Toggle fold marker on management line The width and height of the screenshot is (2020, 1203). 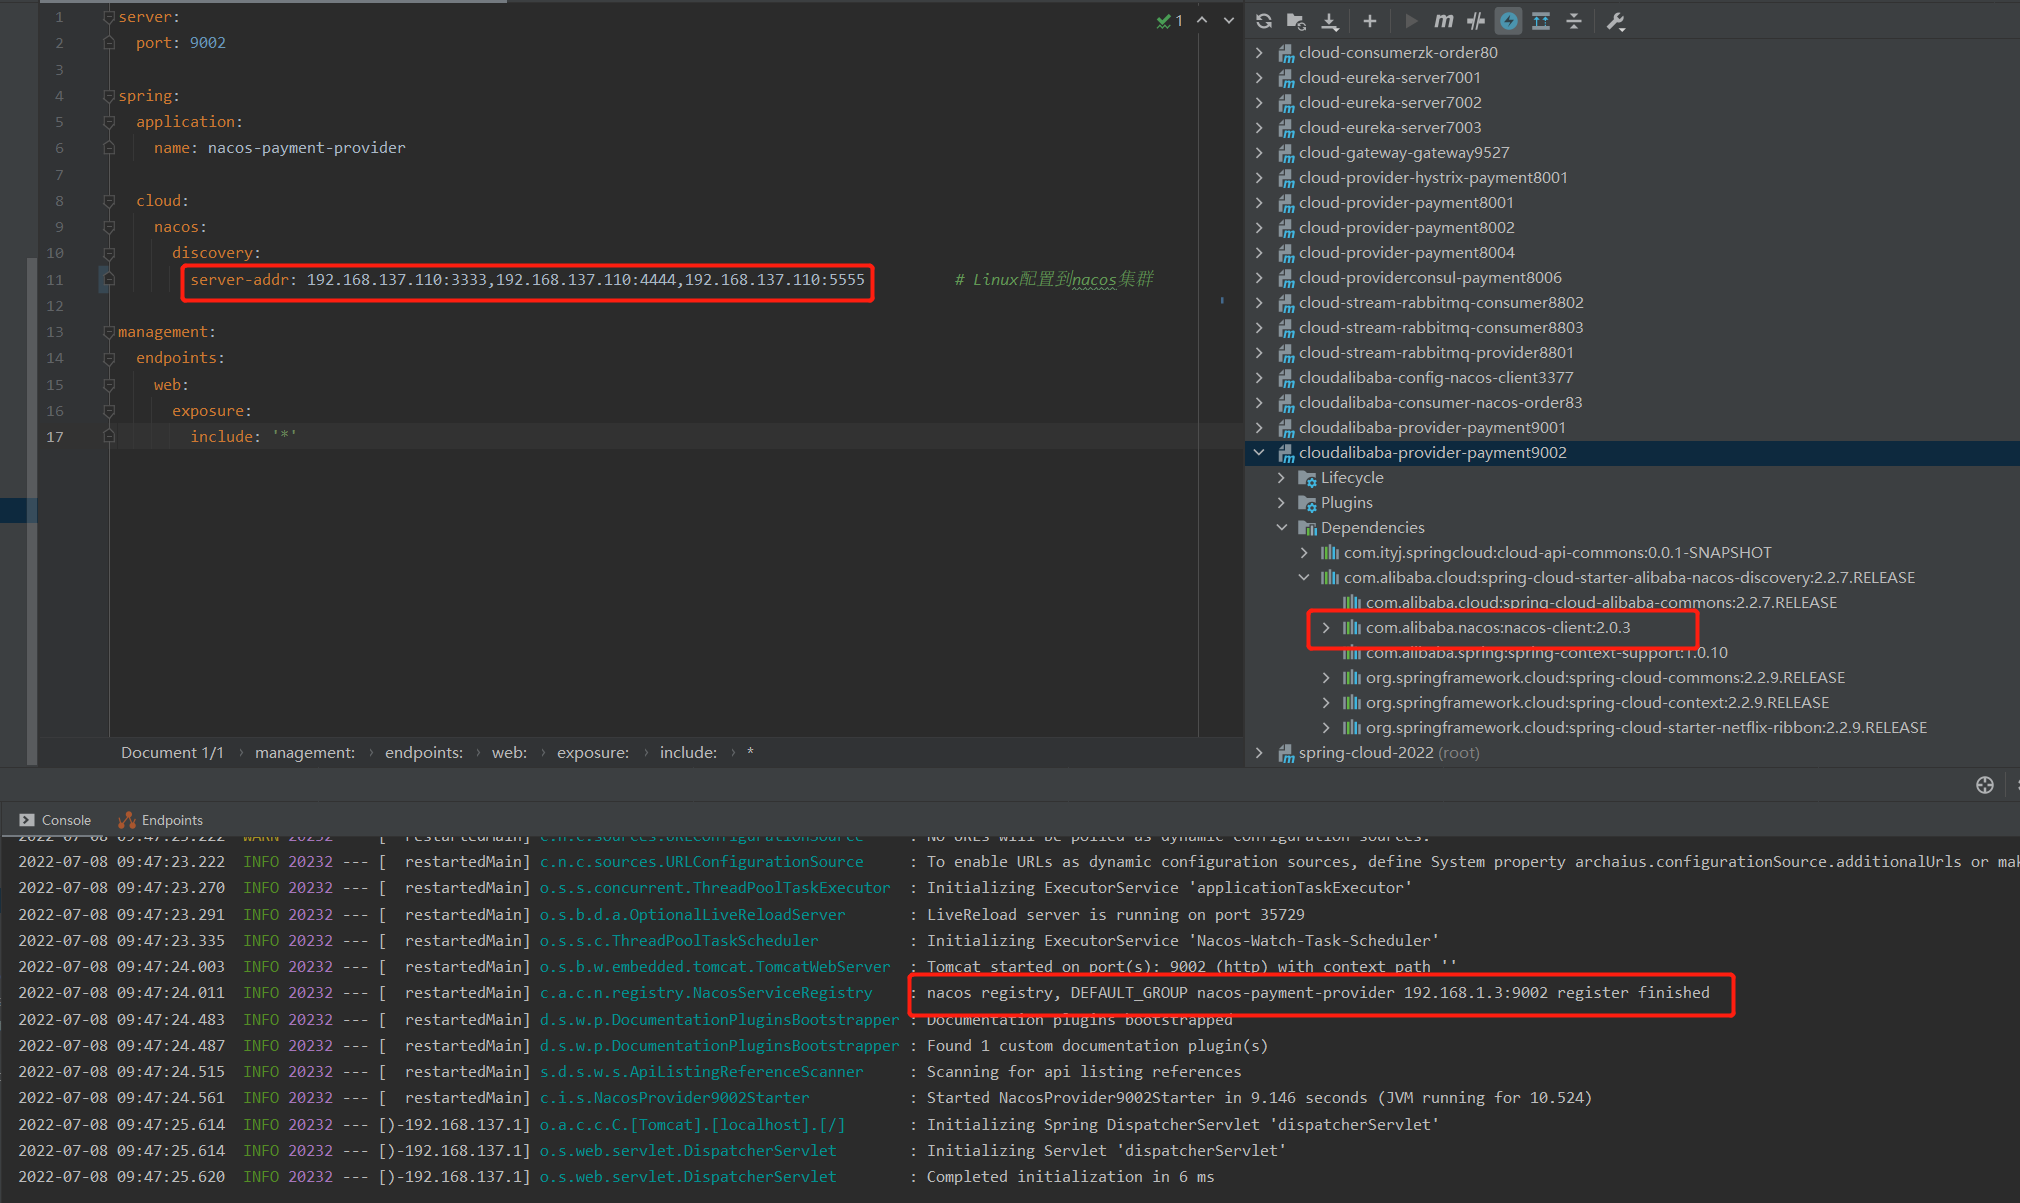[x=109, y=332]
